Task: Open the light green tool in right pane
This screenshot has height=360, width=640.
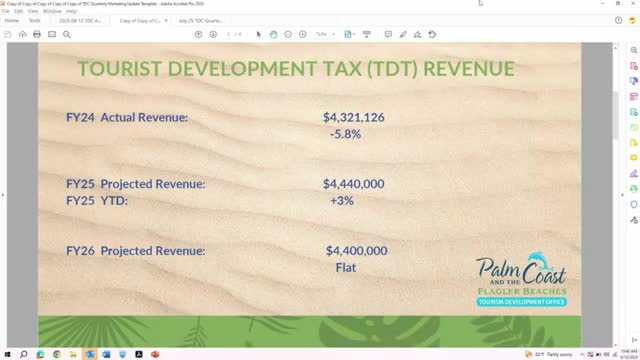Action: point(634,127)
